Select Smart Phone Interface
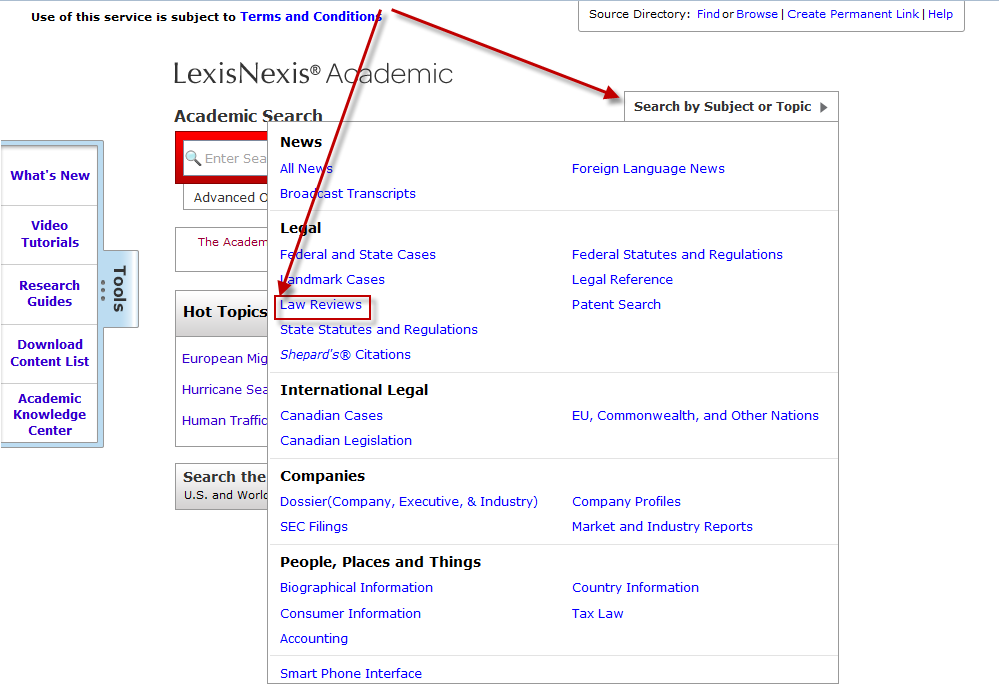 pos(350,673)
